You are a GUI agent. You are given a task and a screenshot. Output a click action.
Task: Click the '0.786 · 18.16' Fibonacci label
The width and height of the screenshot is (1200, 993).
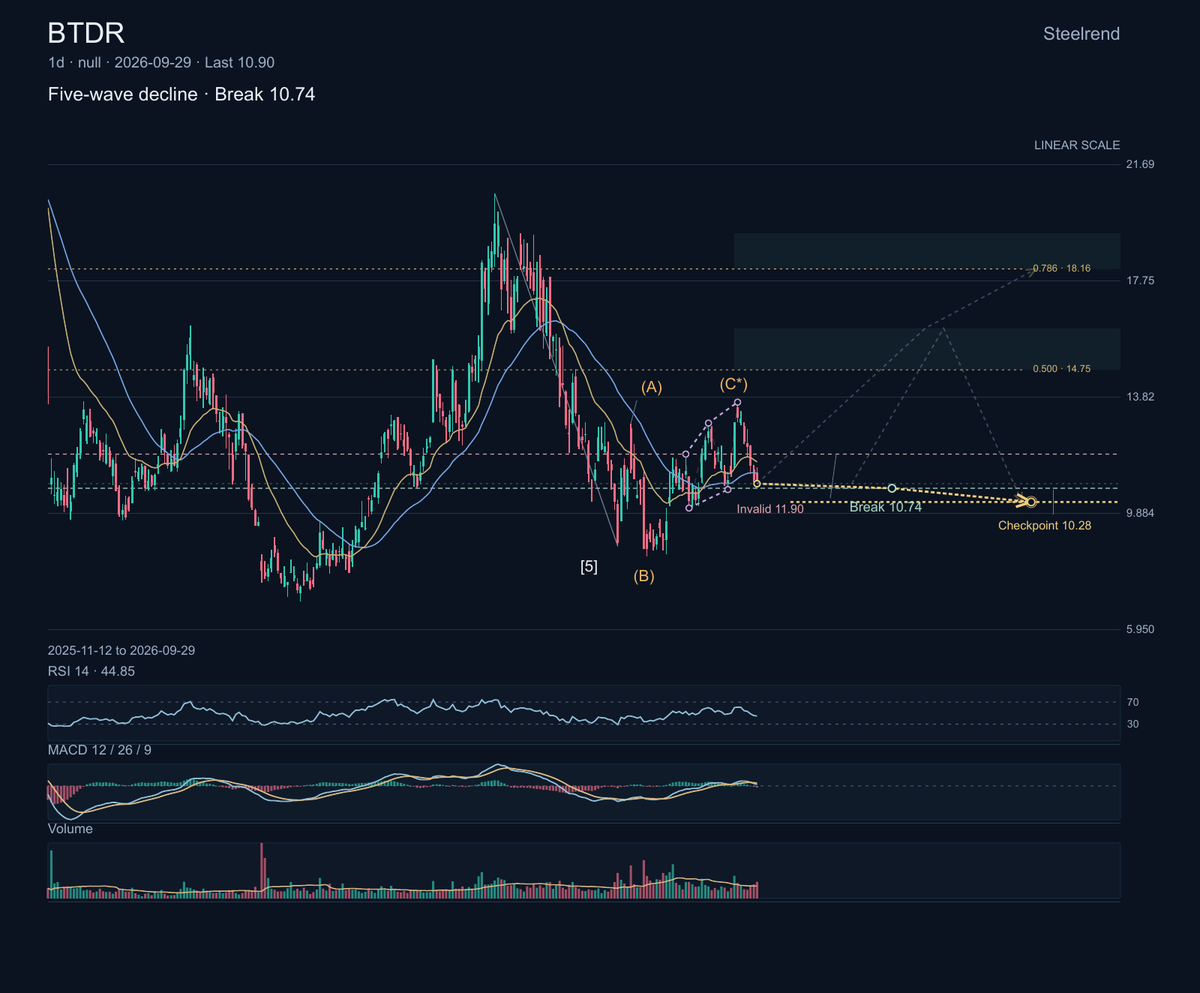(1062, 269)
